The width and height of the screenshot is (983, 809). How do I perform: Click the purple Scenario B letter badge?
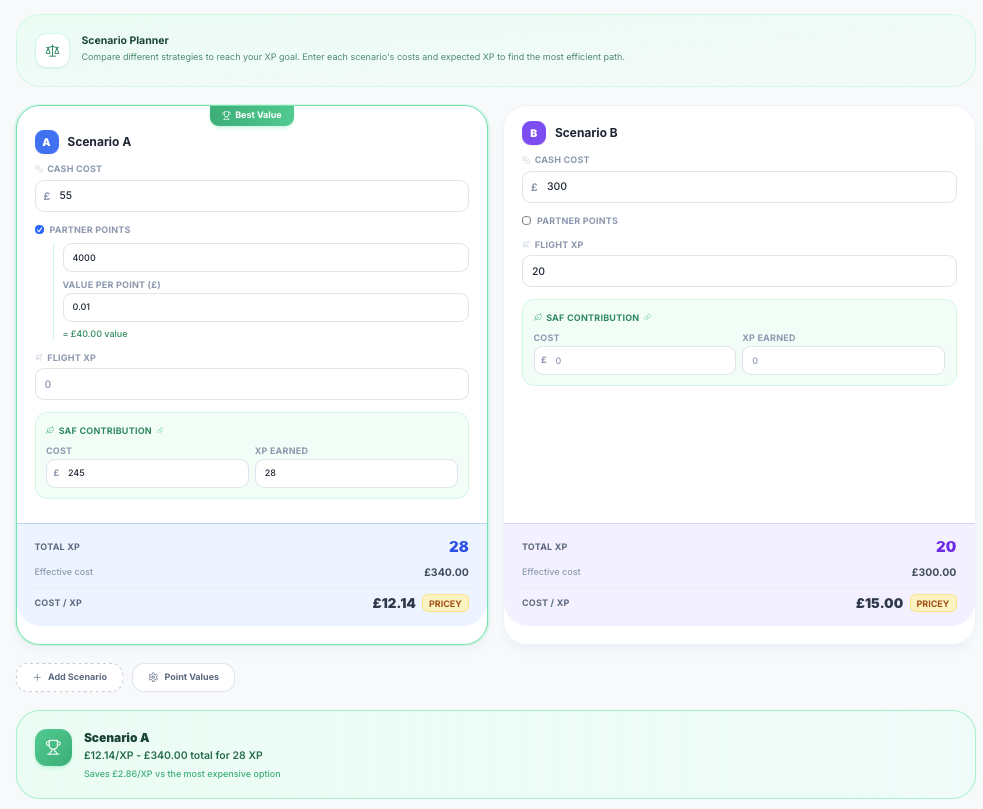[x=534, y=133]
